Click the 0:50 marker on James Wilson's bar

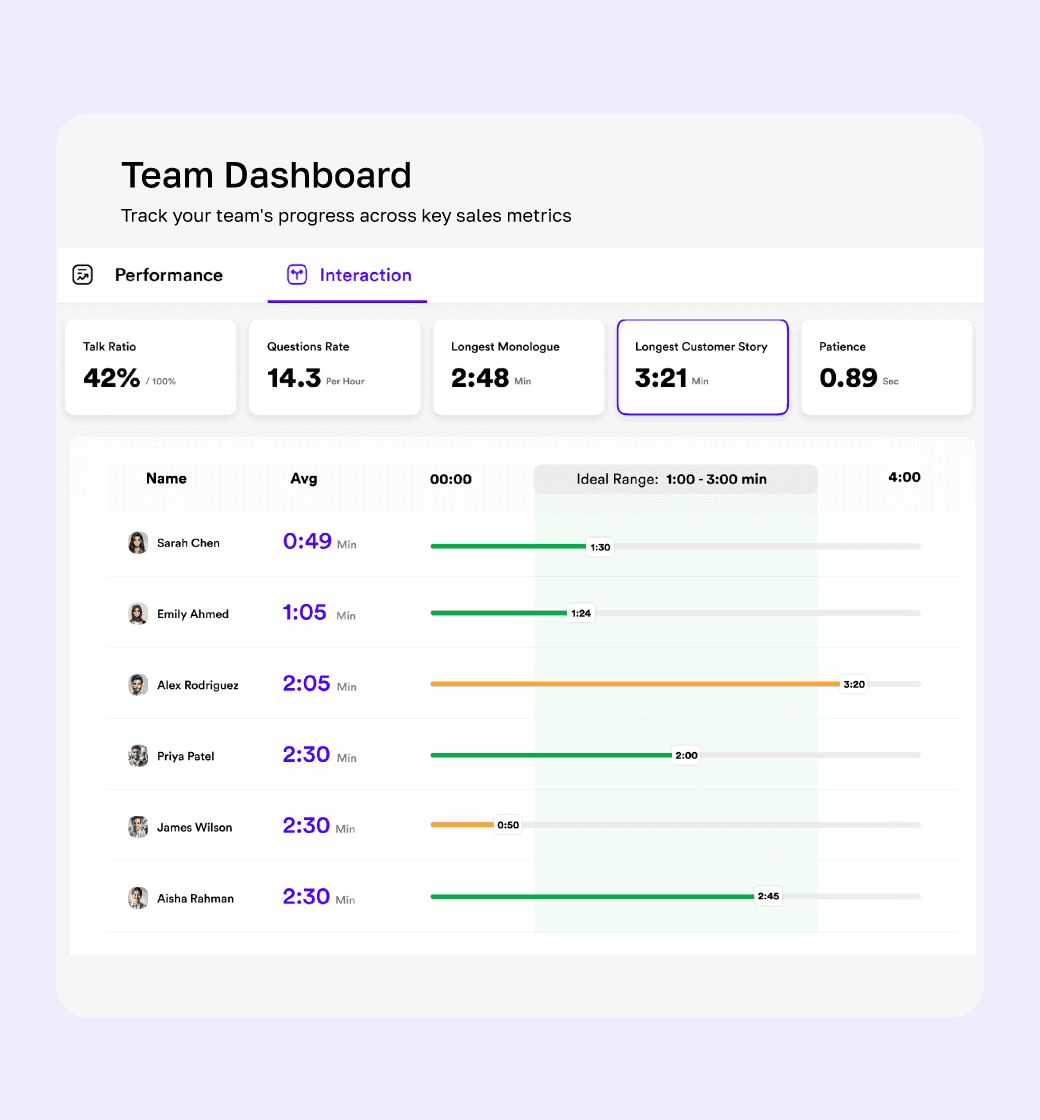[508, 825]
